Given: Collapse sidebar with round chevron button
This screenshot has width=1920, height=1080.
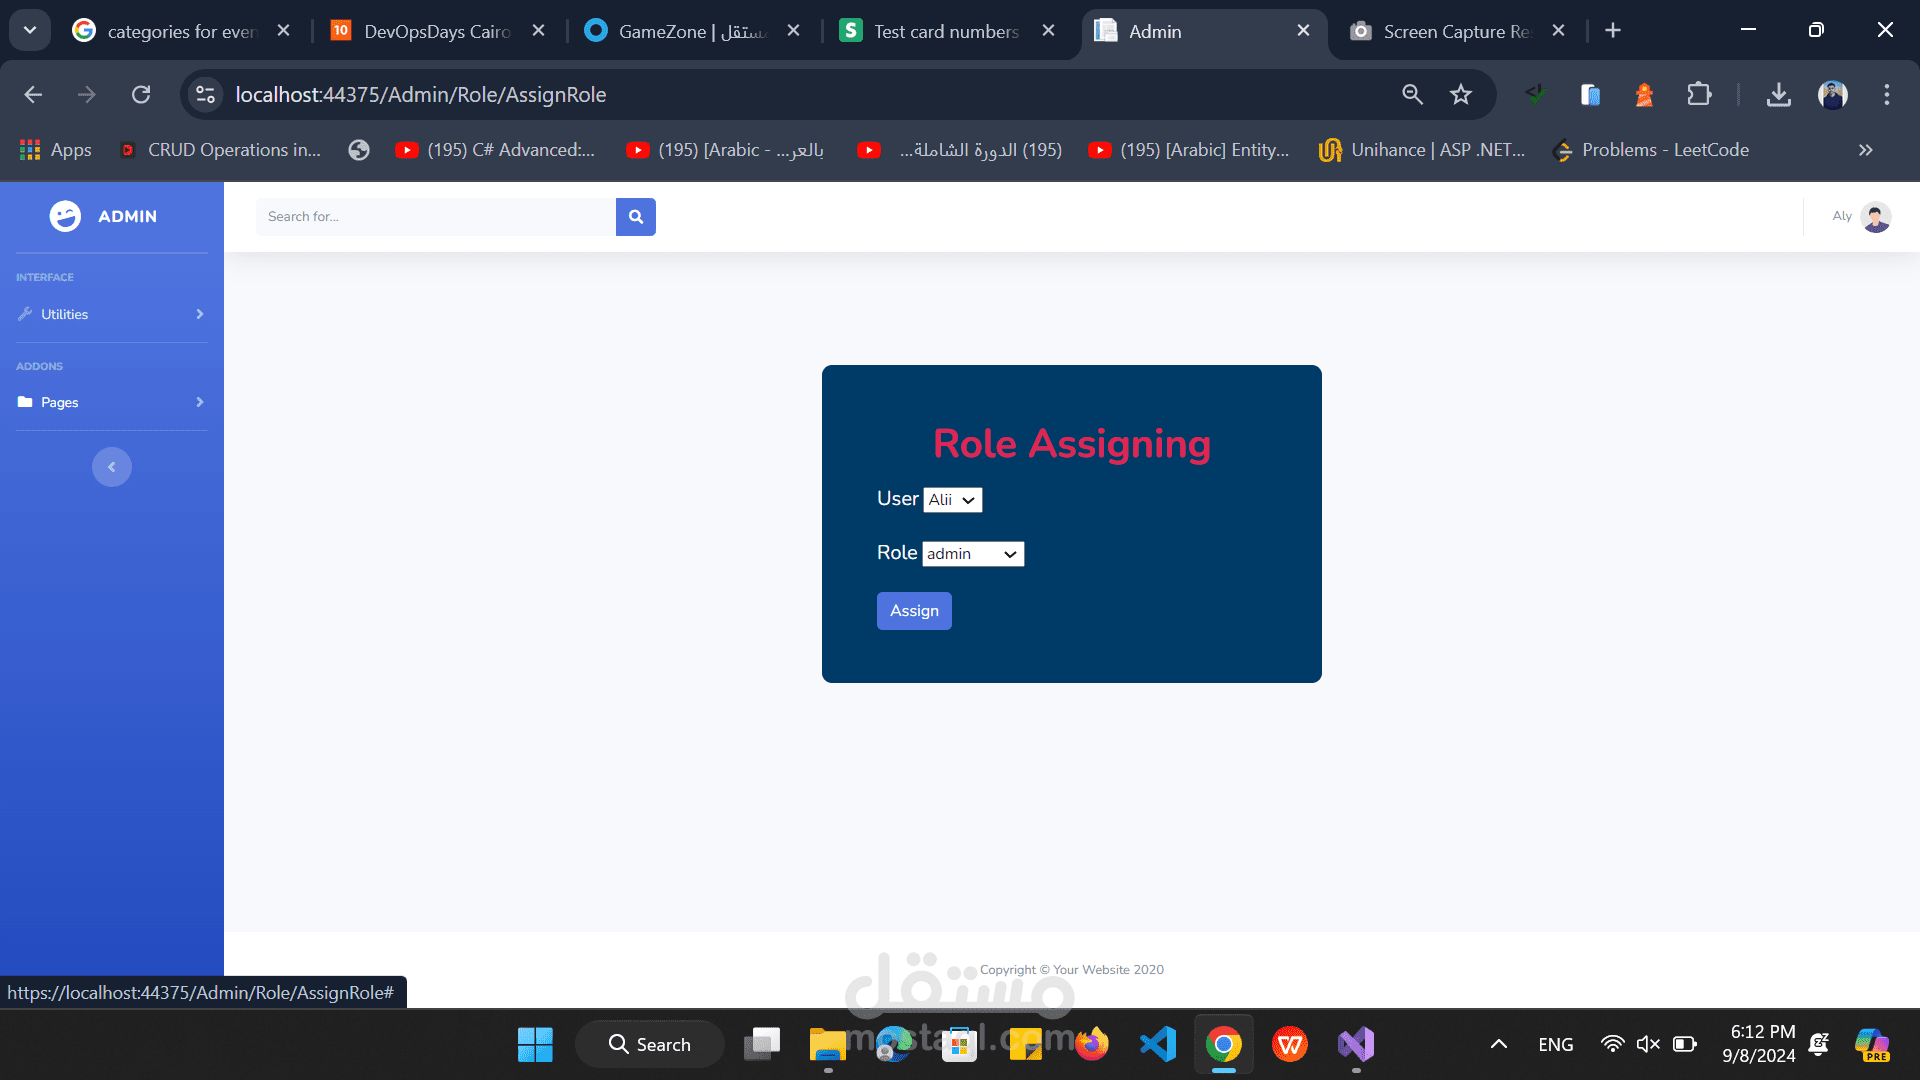Looking at the screenshot, I should click(x=112, y=467).
